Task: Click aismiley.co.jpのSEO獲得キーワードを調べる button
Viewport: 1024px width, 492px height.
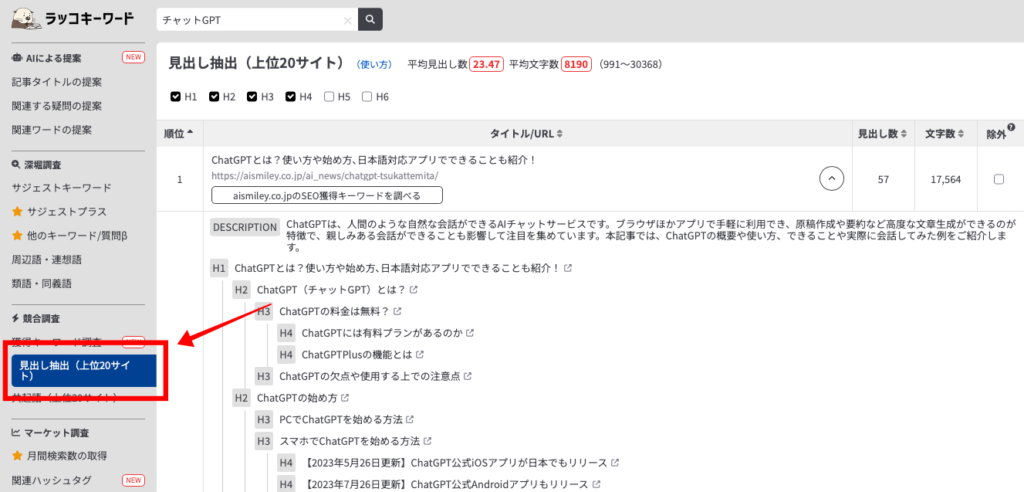Action: click(x=327, y=195)
